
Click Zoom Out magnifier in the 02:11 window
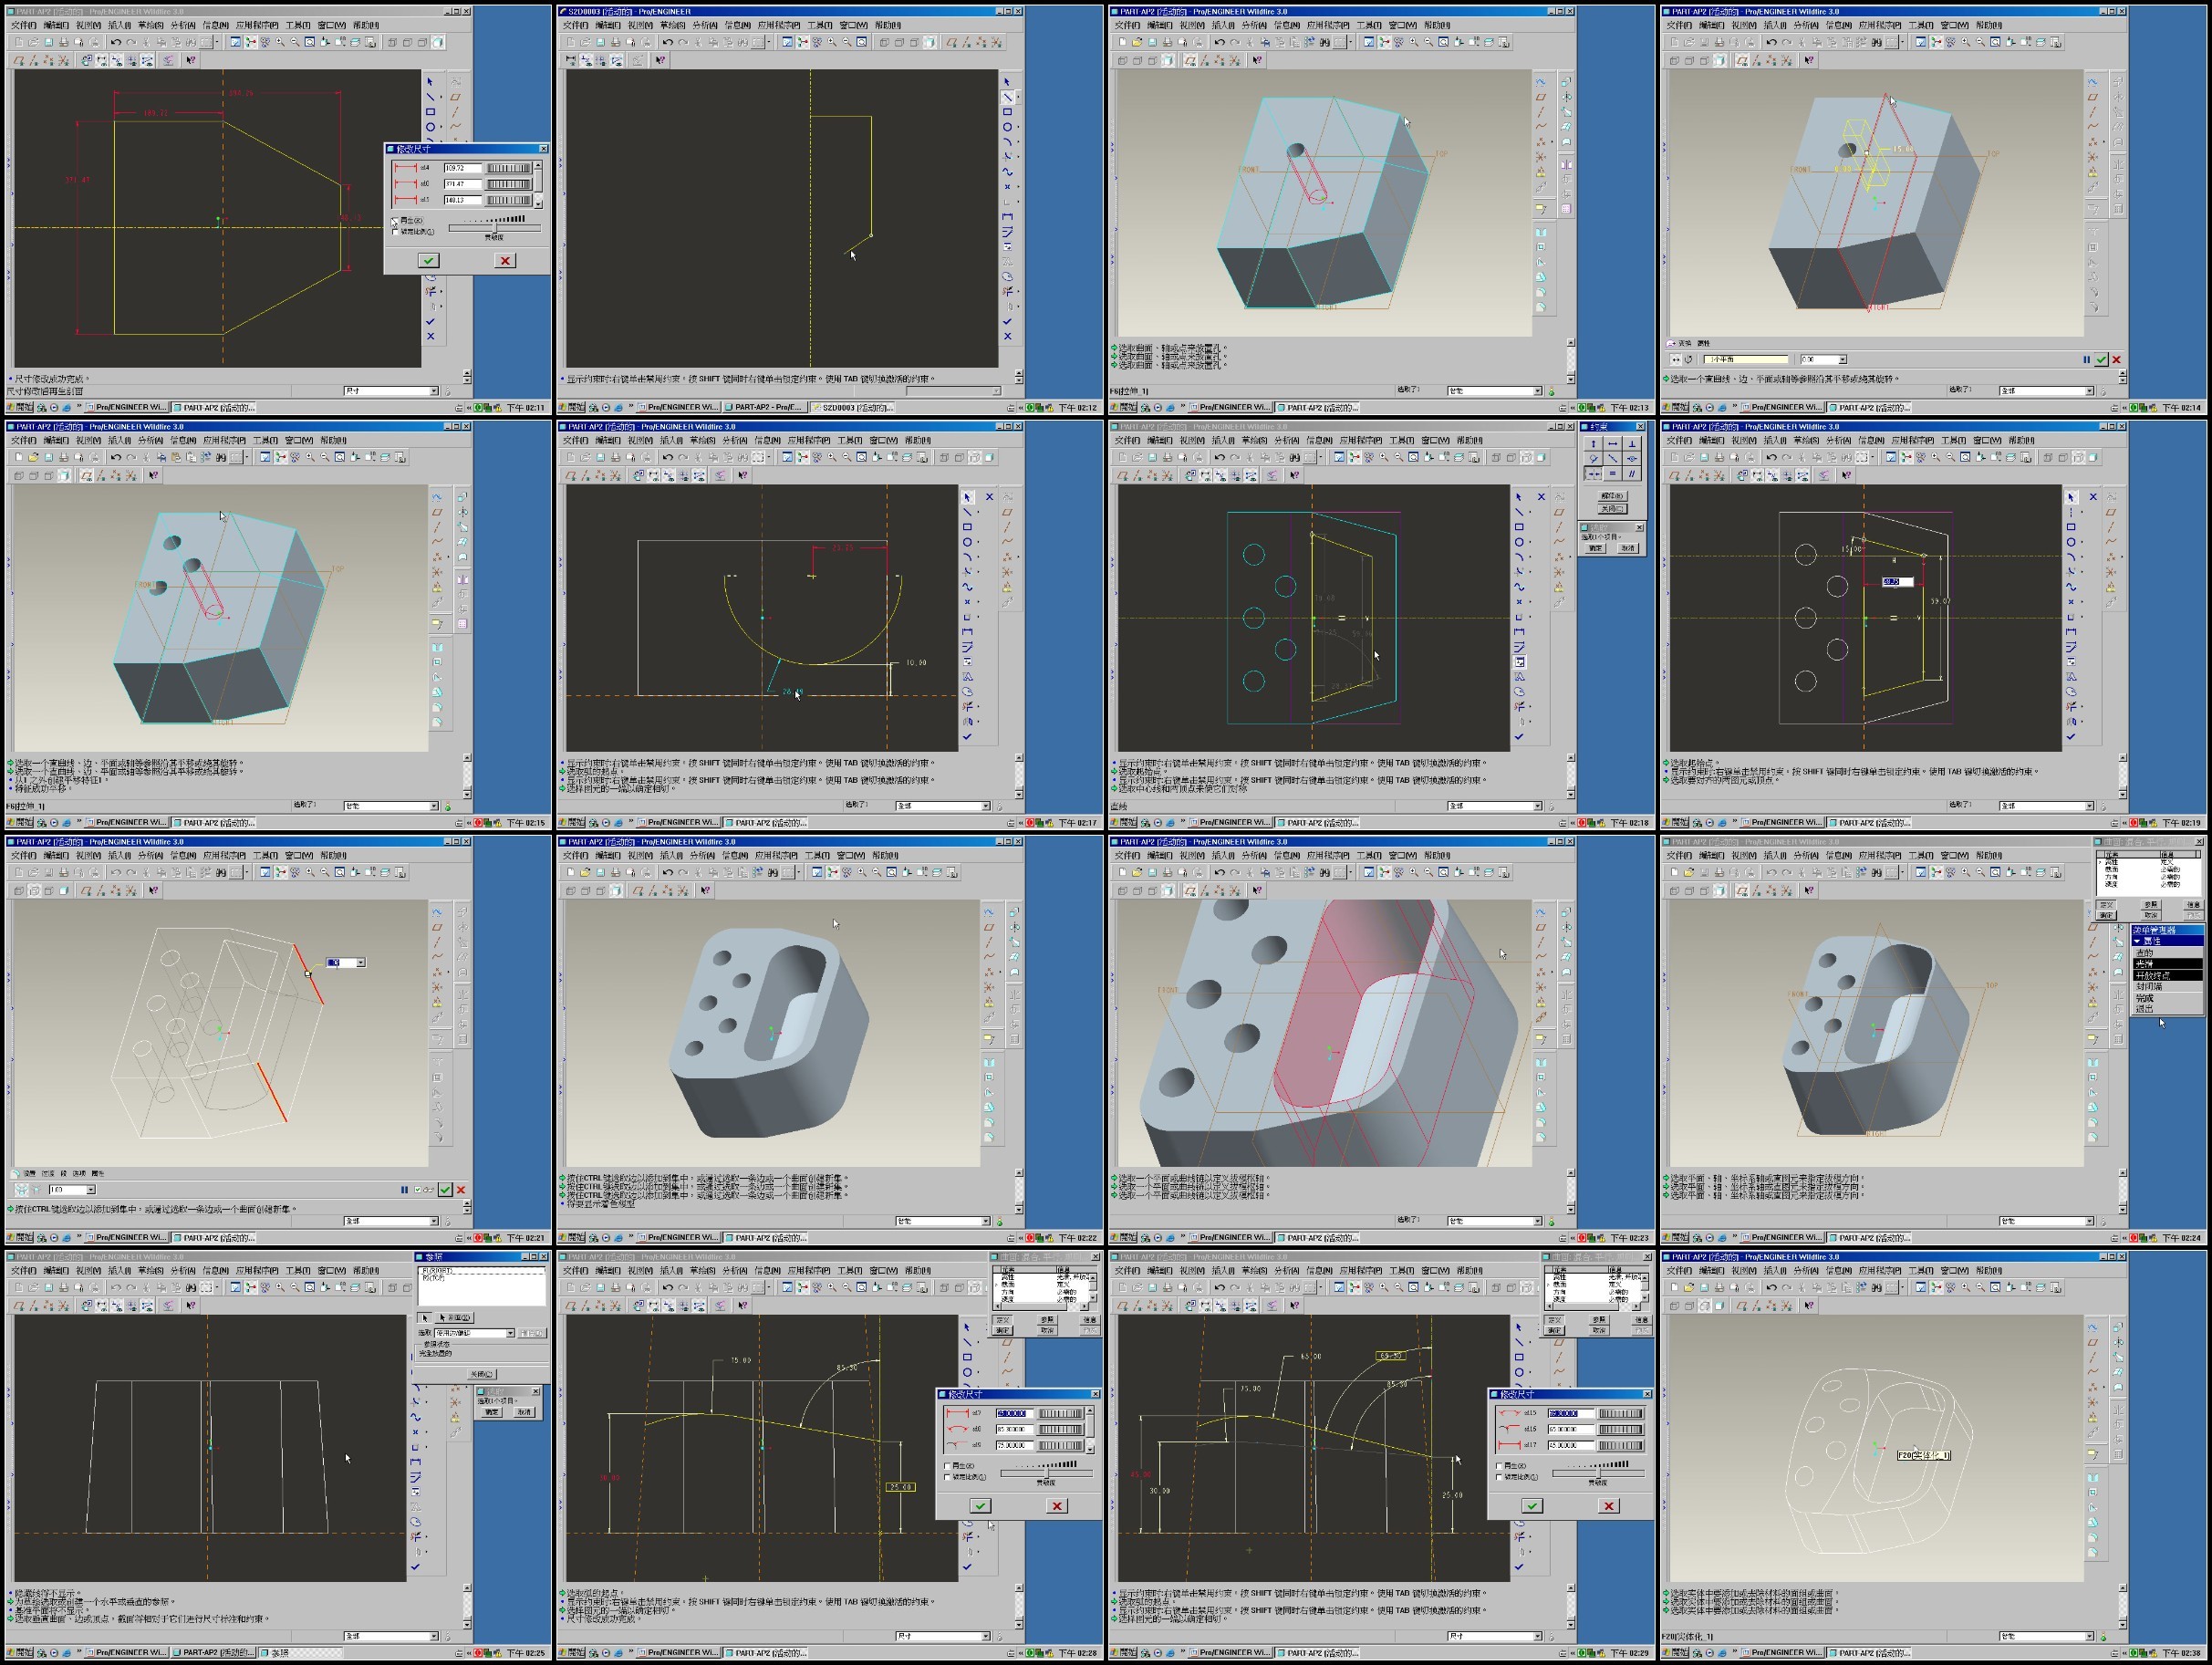[x=294, y=42]
